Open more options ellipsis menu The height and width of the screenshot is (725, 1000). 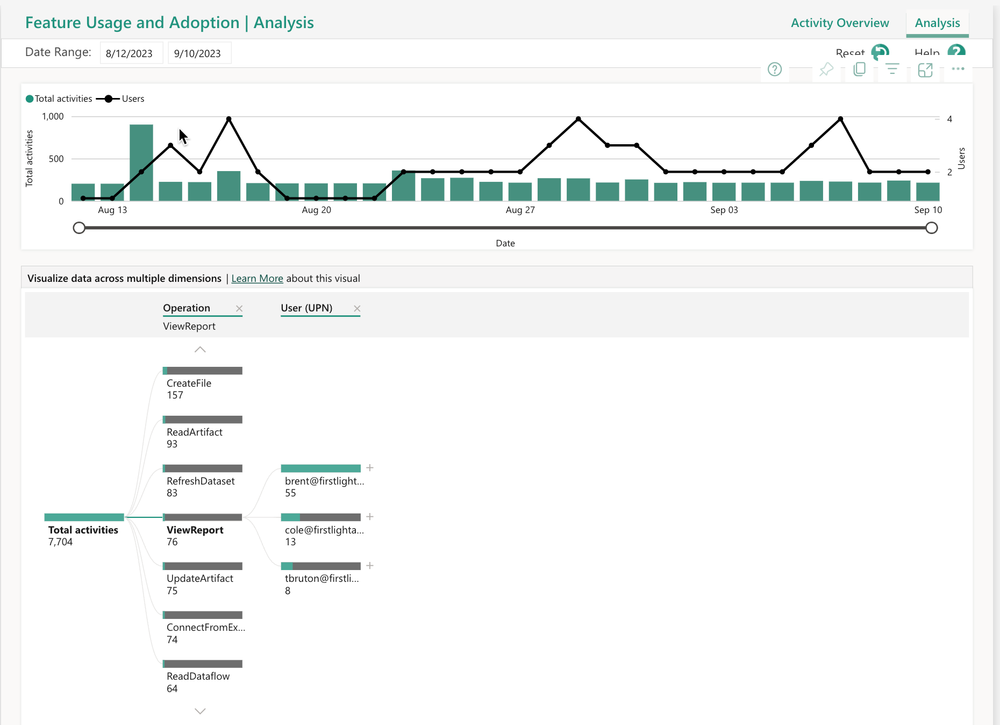point(958,69)
